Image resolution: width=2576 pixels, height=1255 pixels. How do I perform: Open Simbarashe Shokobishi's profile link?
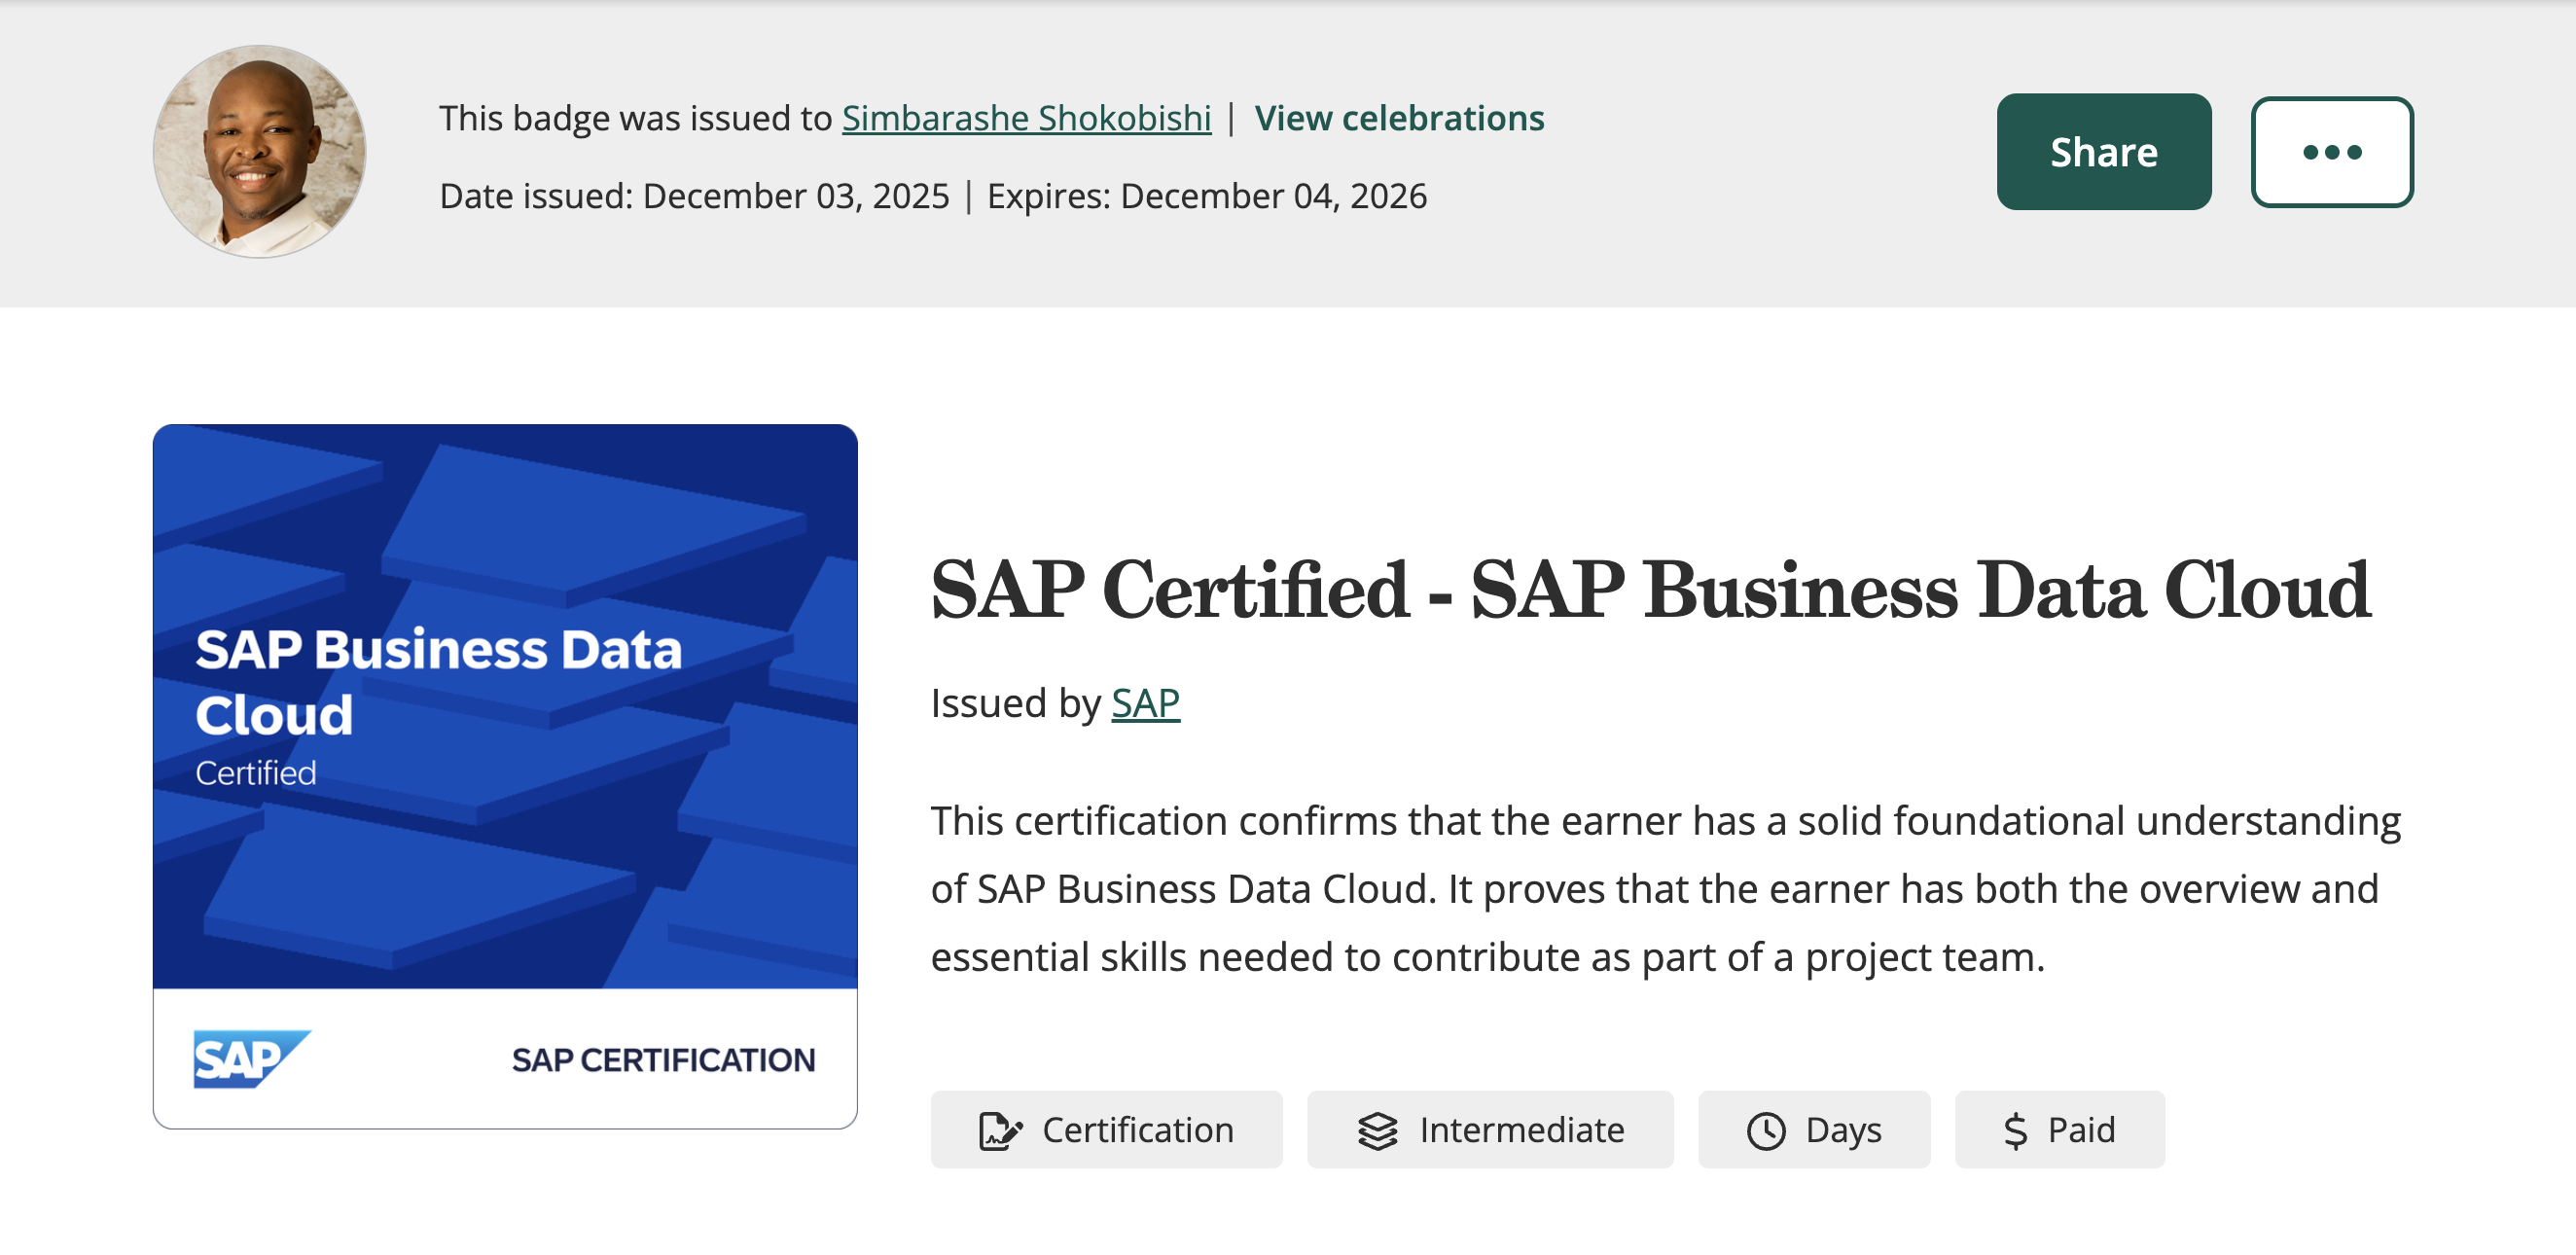point(1026,118)
